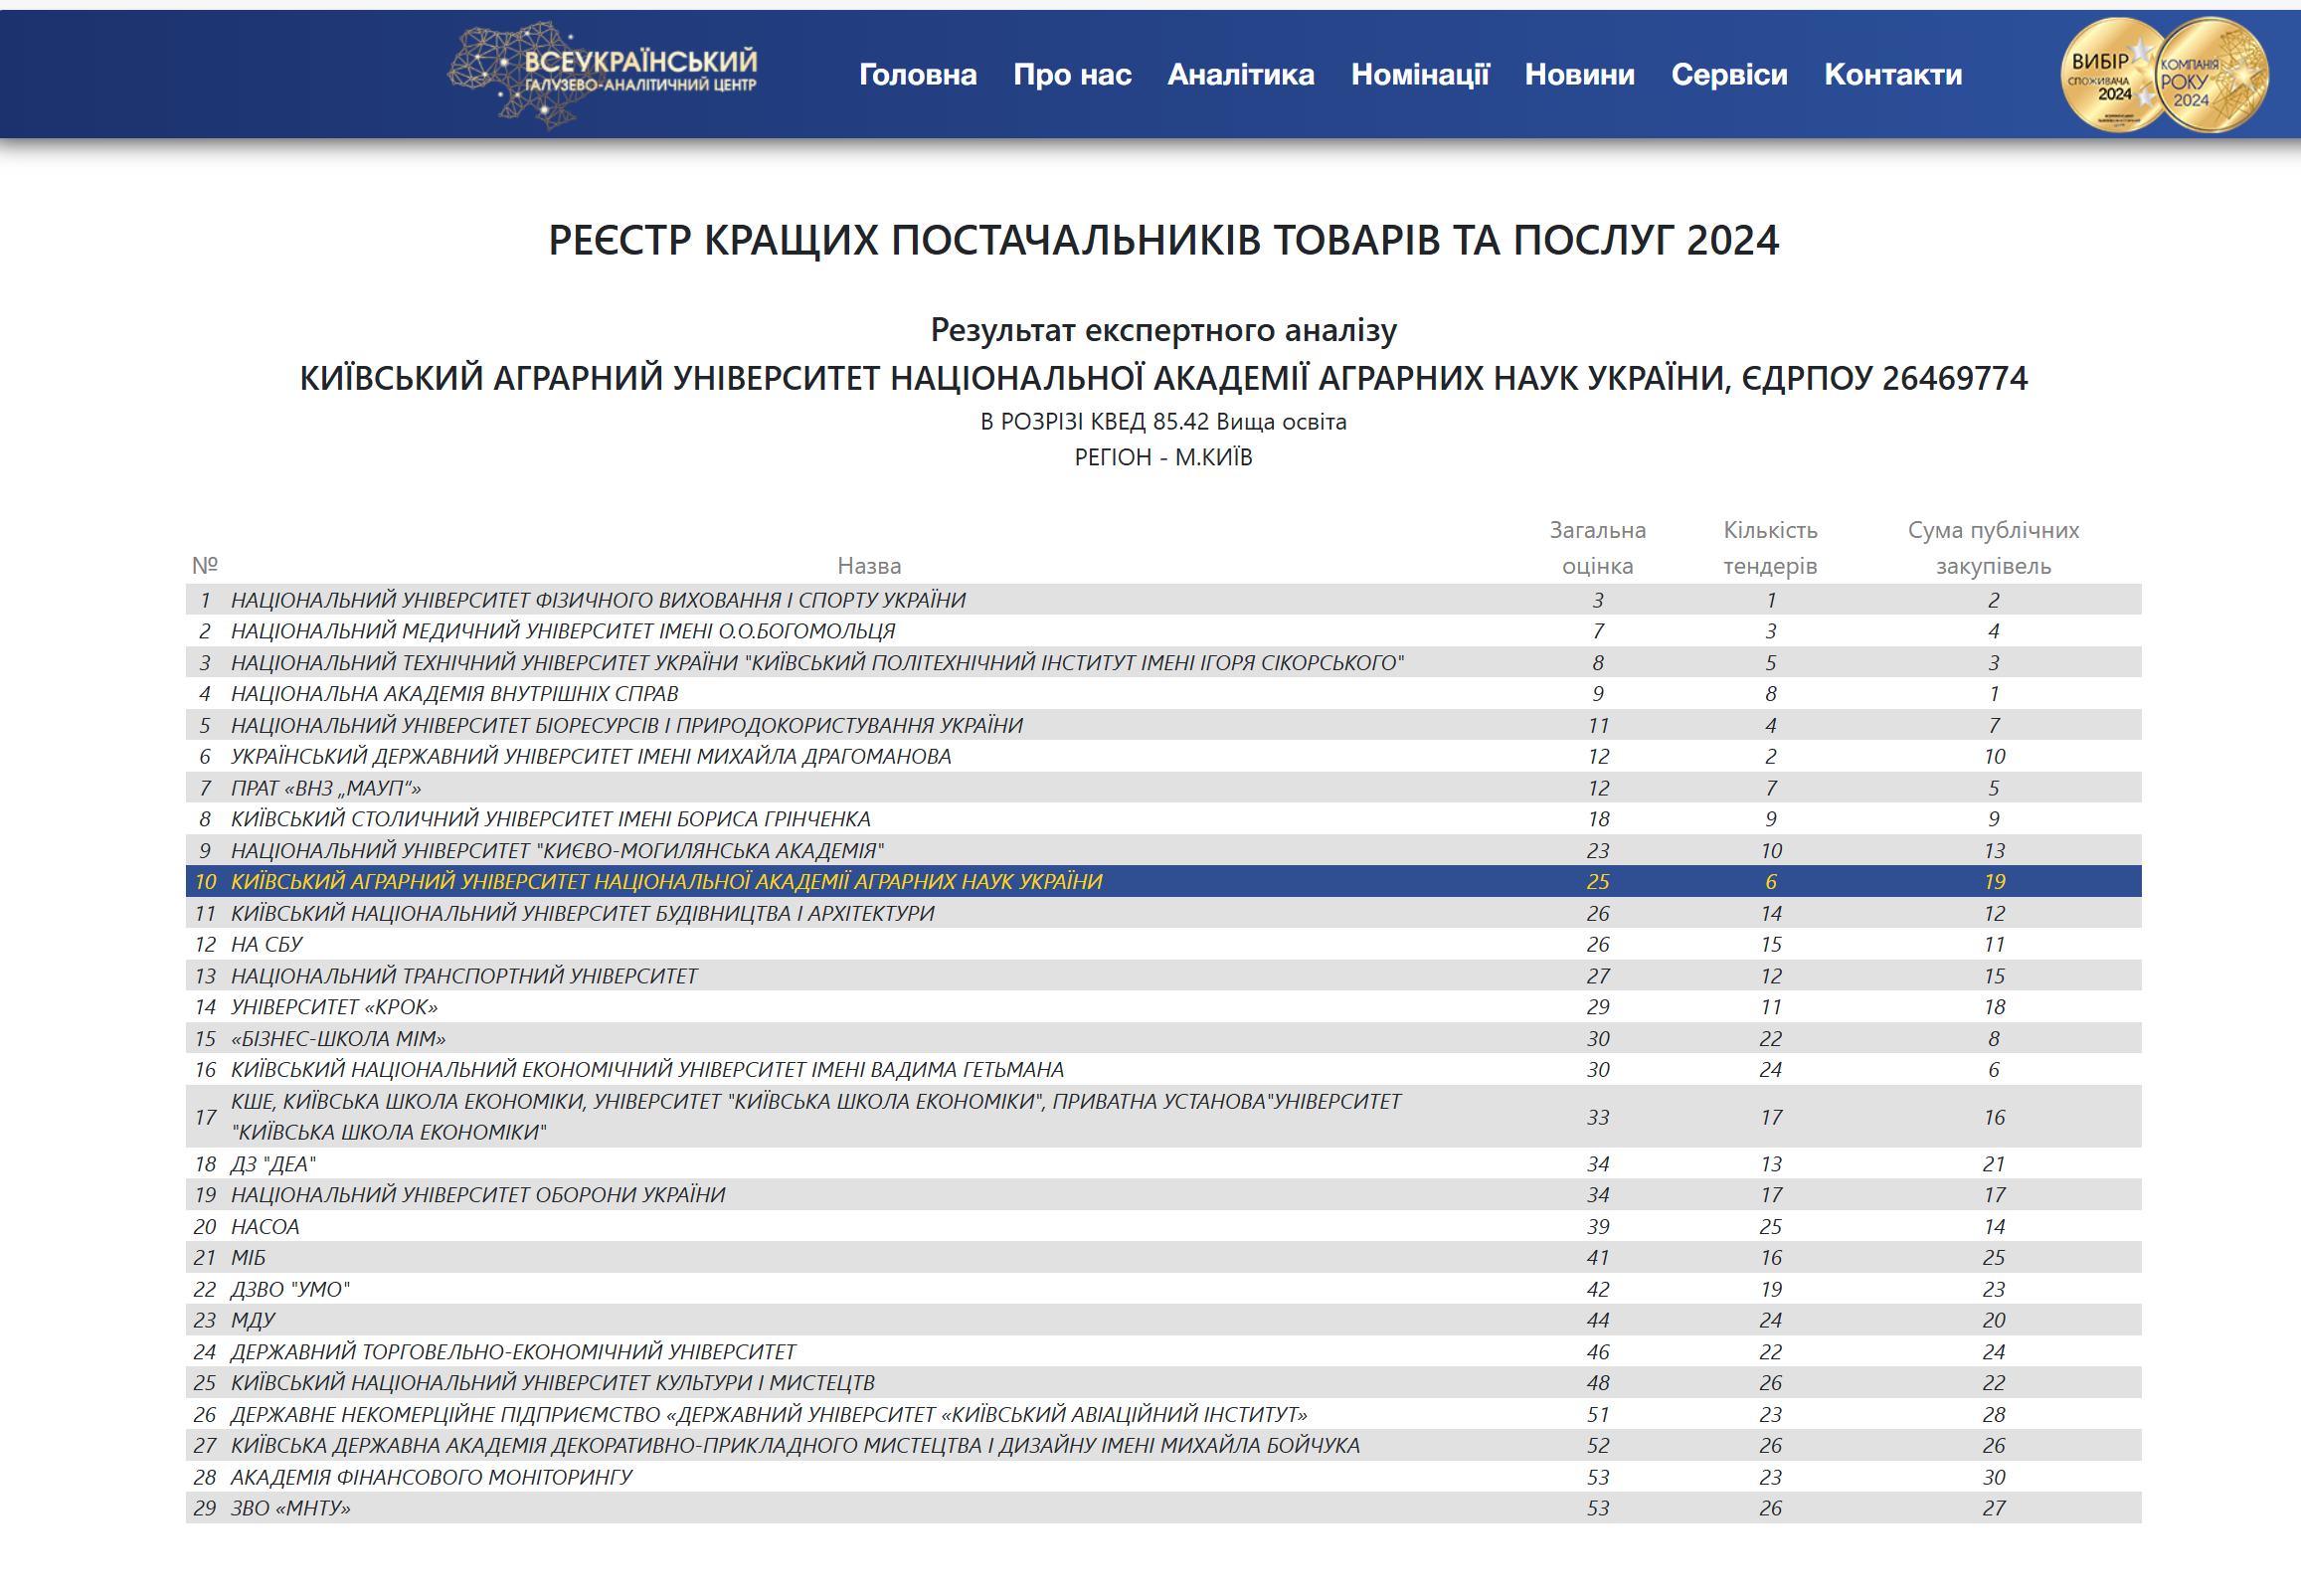Click overall score 39 in НАСОА row
The image size is (2301, 1596).
[1598, 1227]
